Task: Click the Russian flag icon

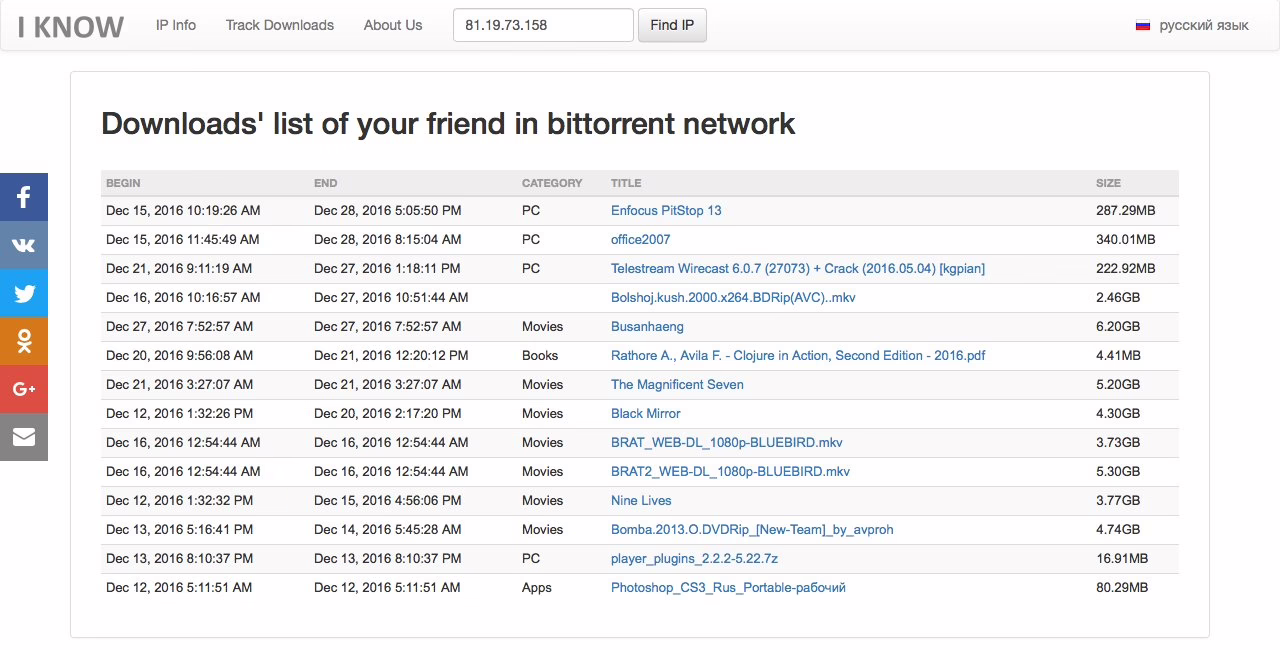Action: (1143, 26)
